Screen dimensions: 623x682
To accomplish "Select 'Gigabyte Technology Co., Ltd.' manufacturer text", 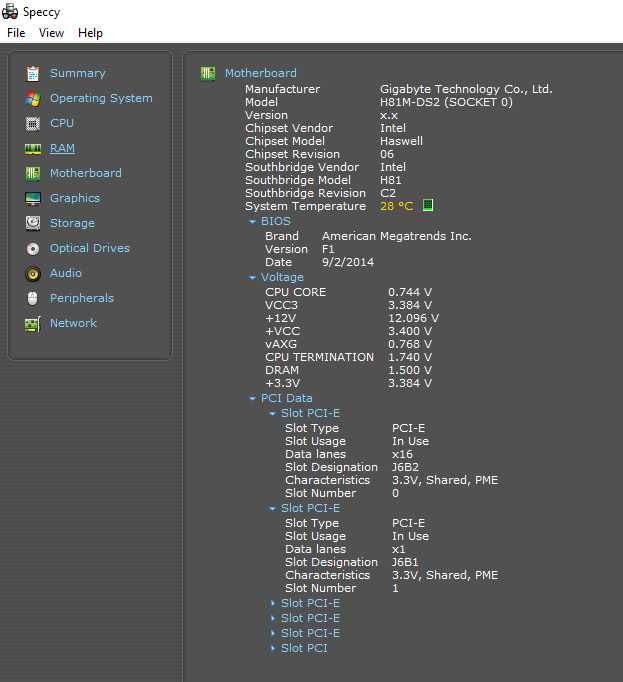I will [466, 89].
